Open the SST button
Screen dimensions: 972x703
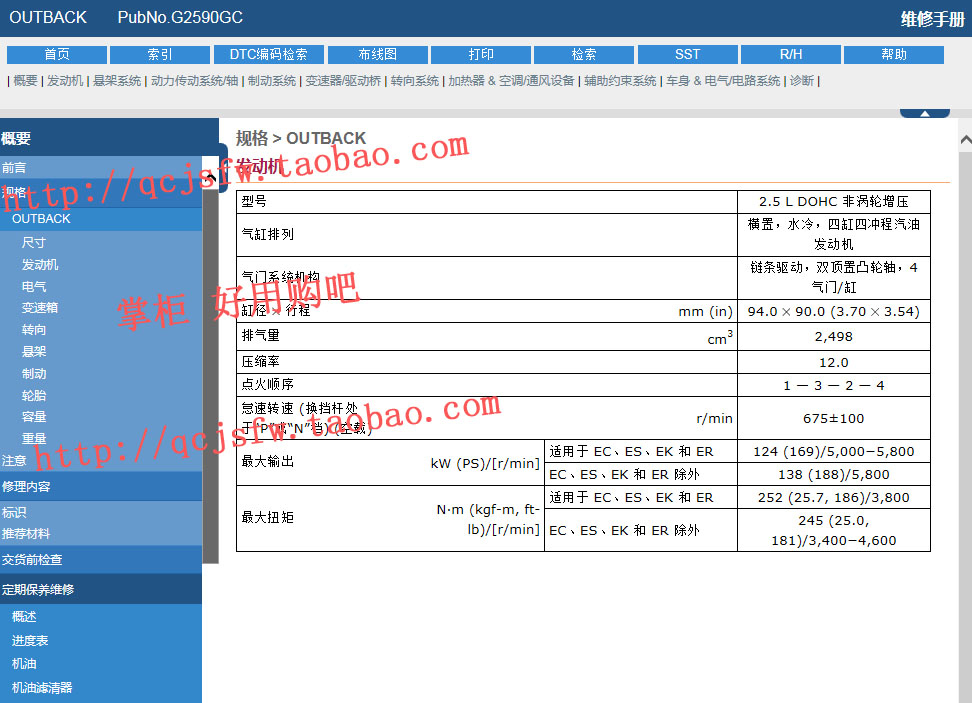(687, 55)
